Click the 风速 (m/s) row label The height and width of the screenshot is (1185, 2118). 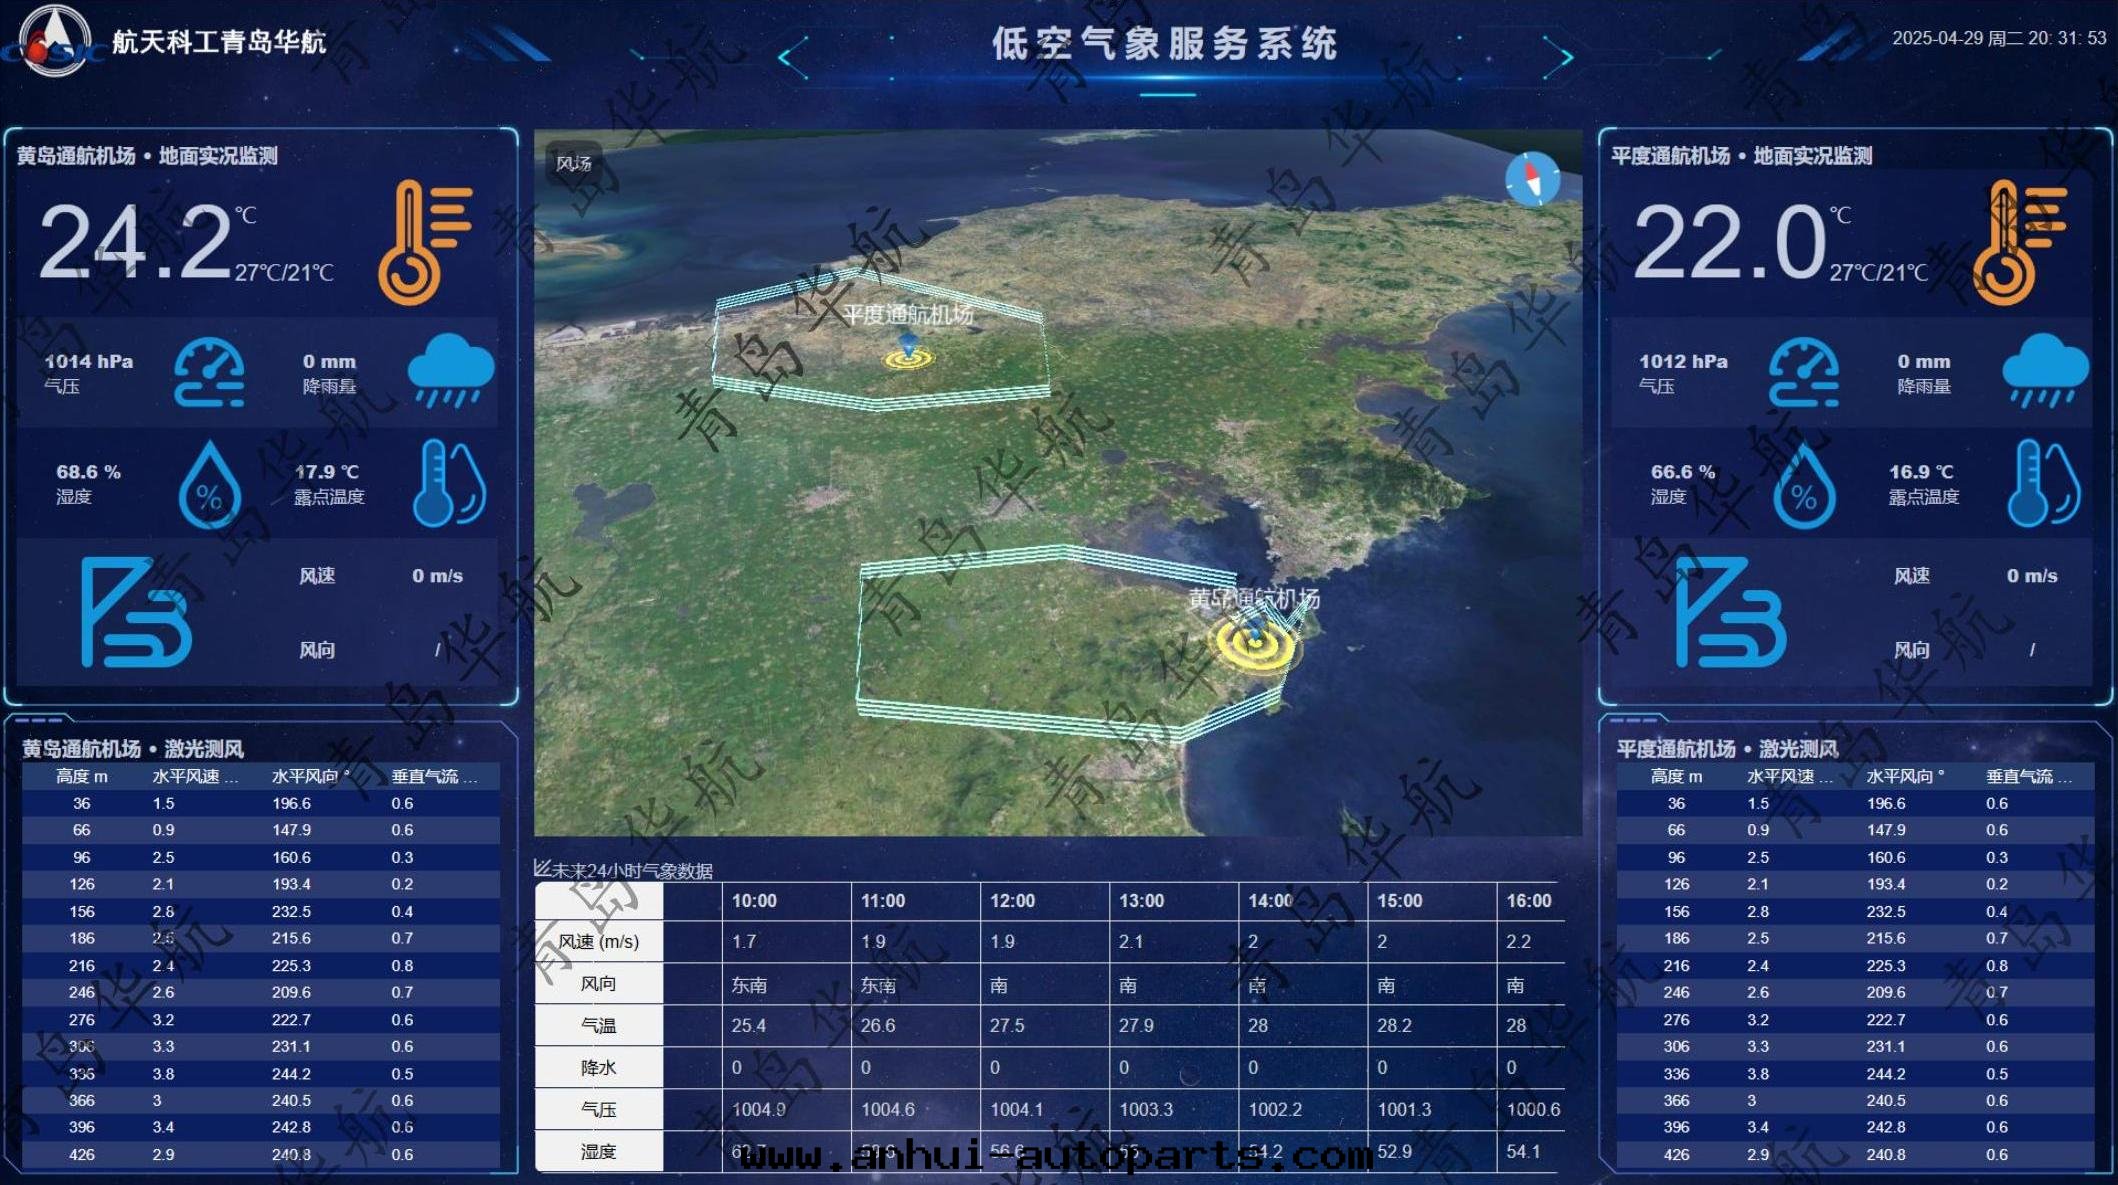(598, 941)
